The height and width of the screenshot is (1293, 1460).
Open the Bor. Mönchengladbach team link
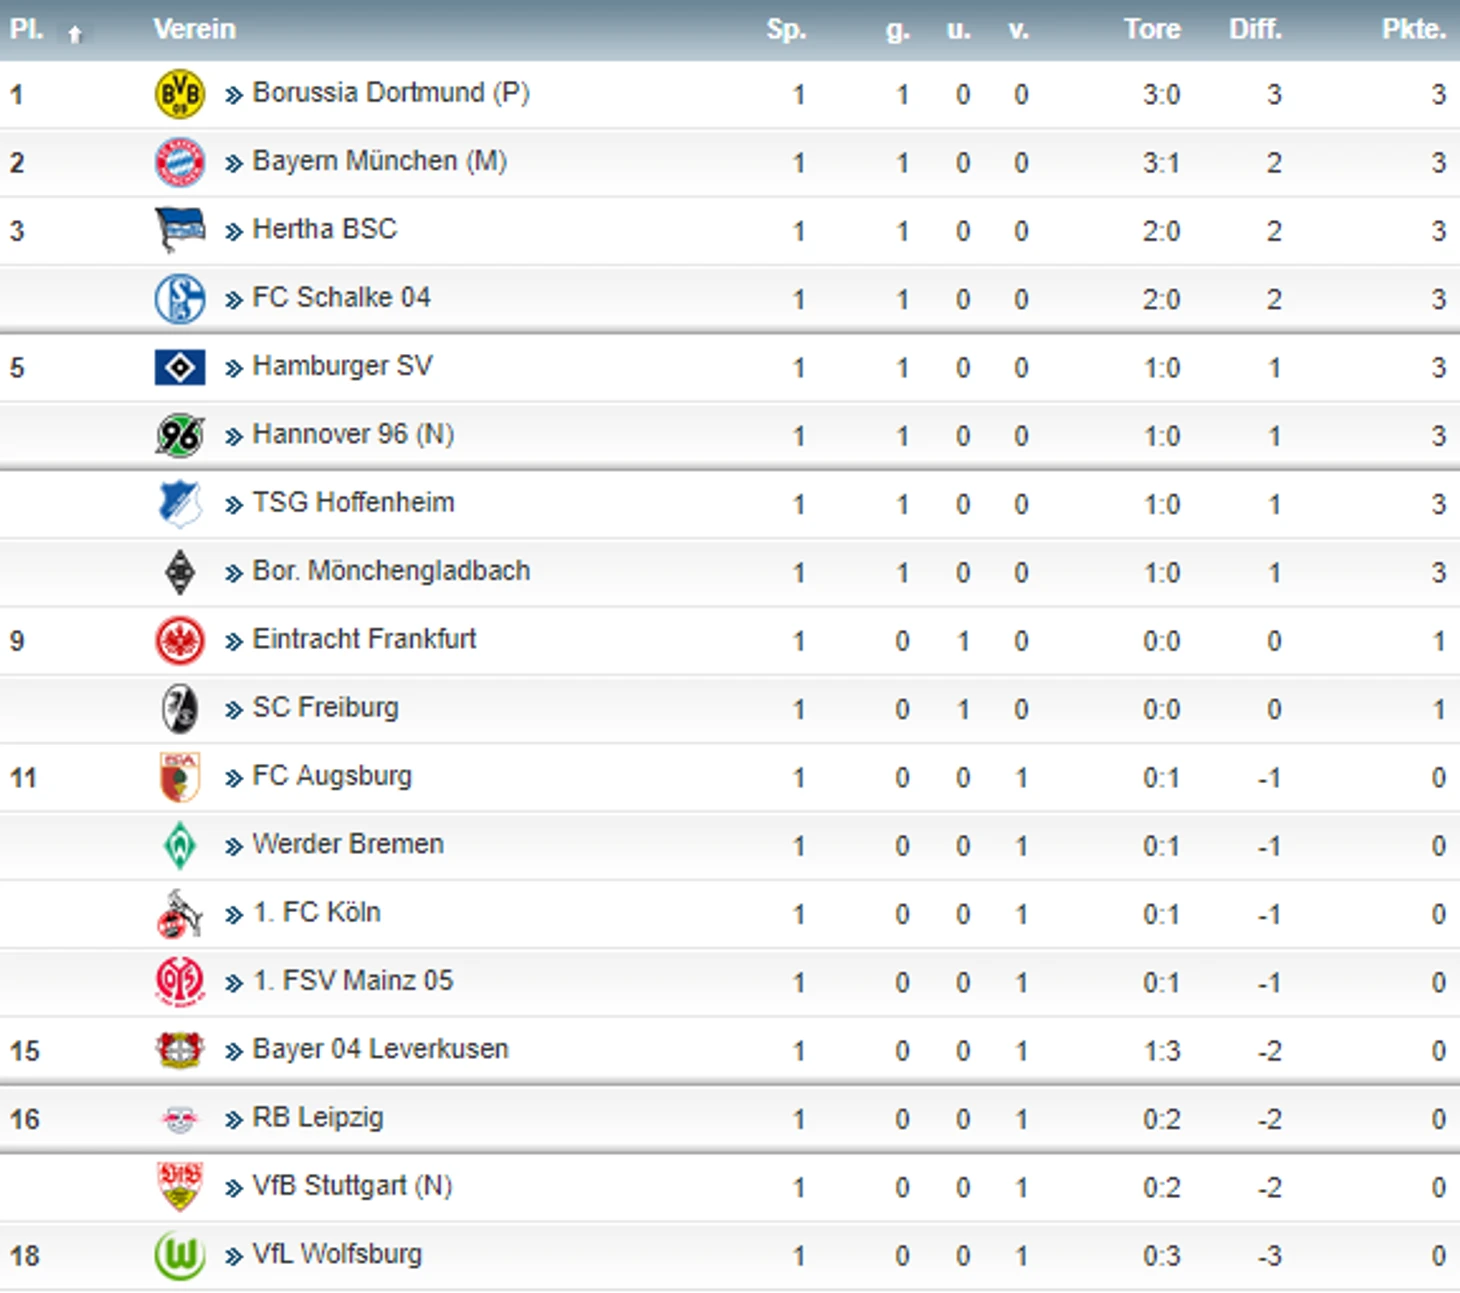click(391, 571)
